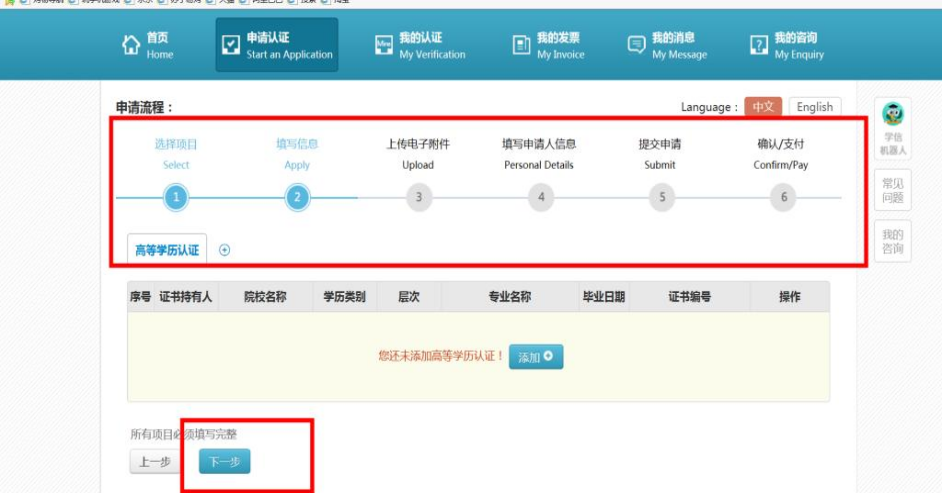Image resolution: width=943 pixels, height=493 pixels.
Task: Open My Message chat icon
Action: [636, 46]
